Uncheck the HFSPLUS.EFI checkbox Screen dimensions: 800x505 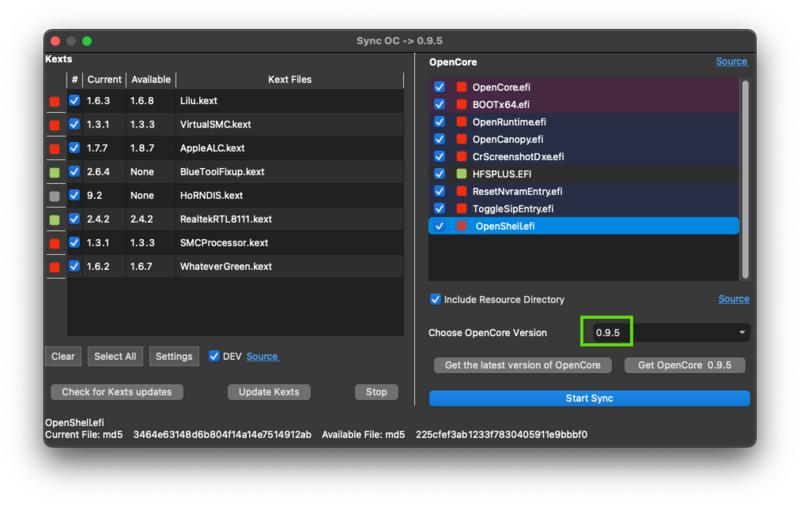tap(439, 173)
